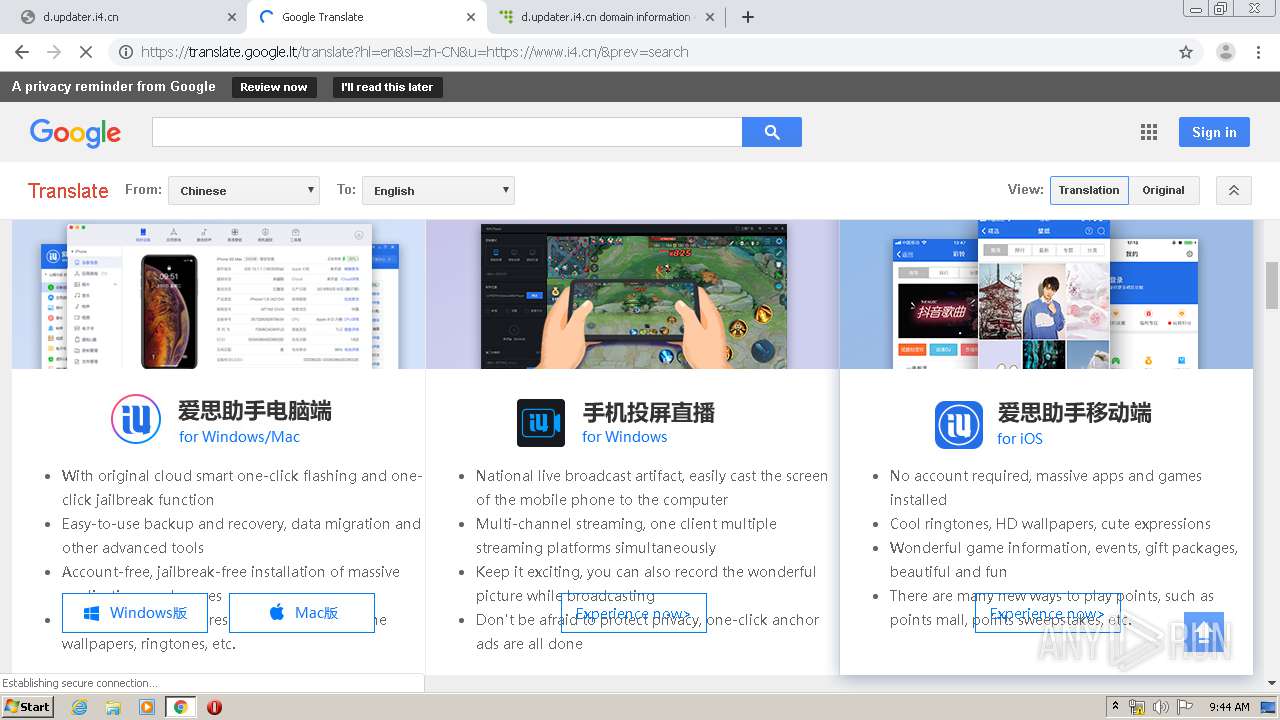This screenshot has width=1280, height=720.
Task: Open the From language dropdown (Chinese)
Action: click(x=244, y=190)
